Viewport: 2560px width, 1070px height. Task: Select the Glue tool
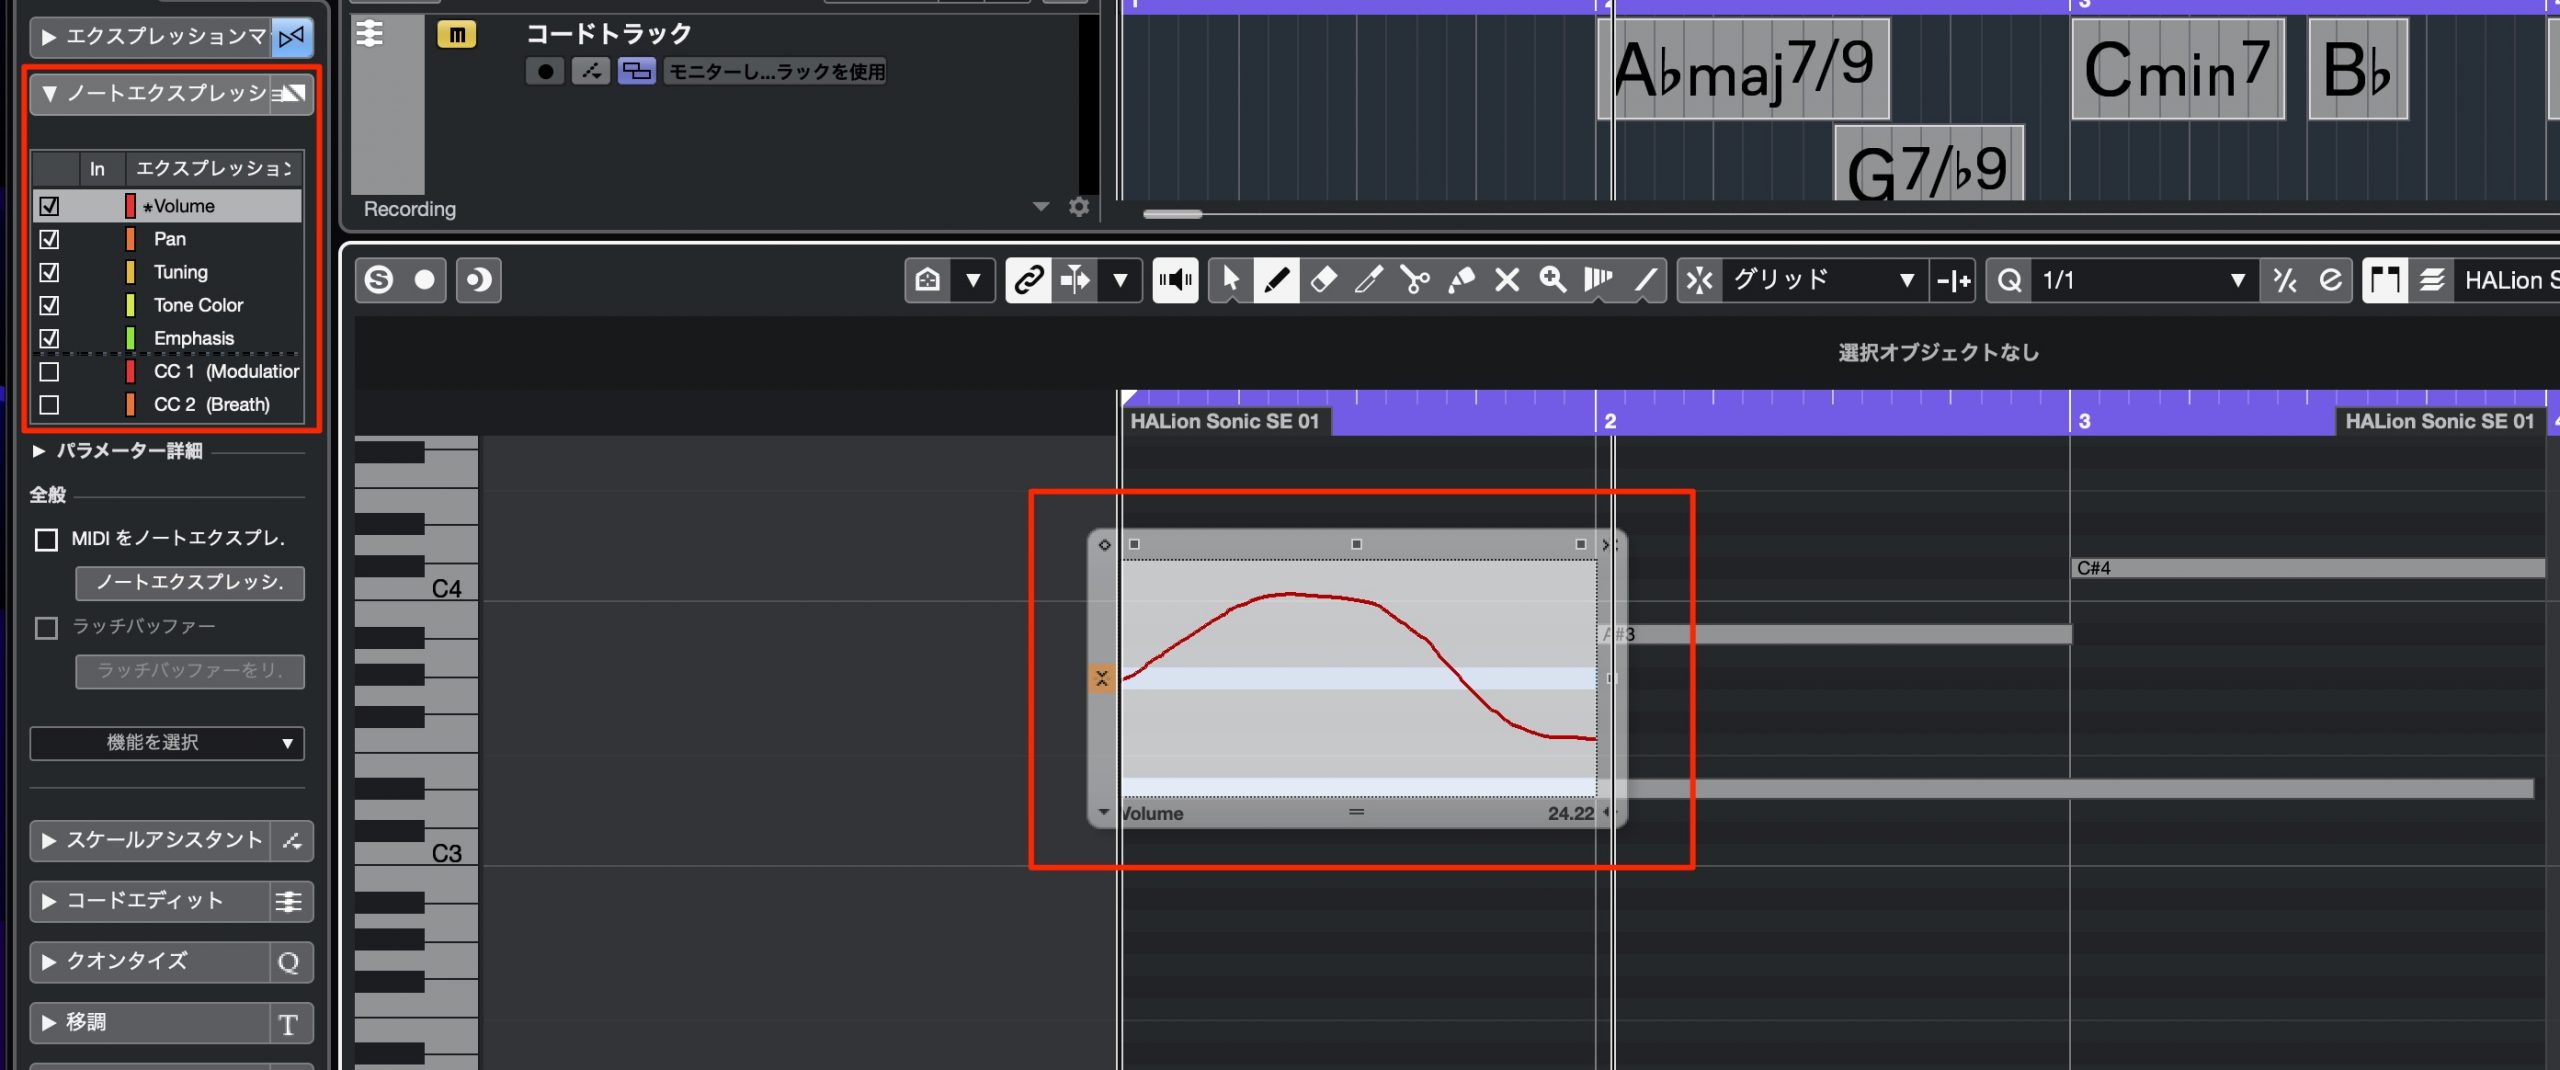coord(1461,280)
